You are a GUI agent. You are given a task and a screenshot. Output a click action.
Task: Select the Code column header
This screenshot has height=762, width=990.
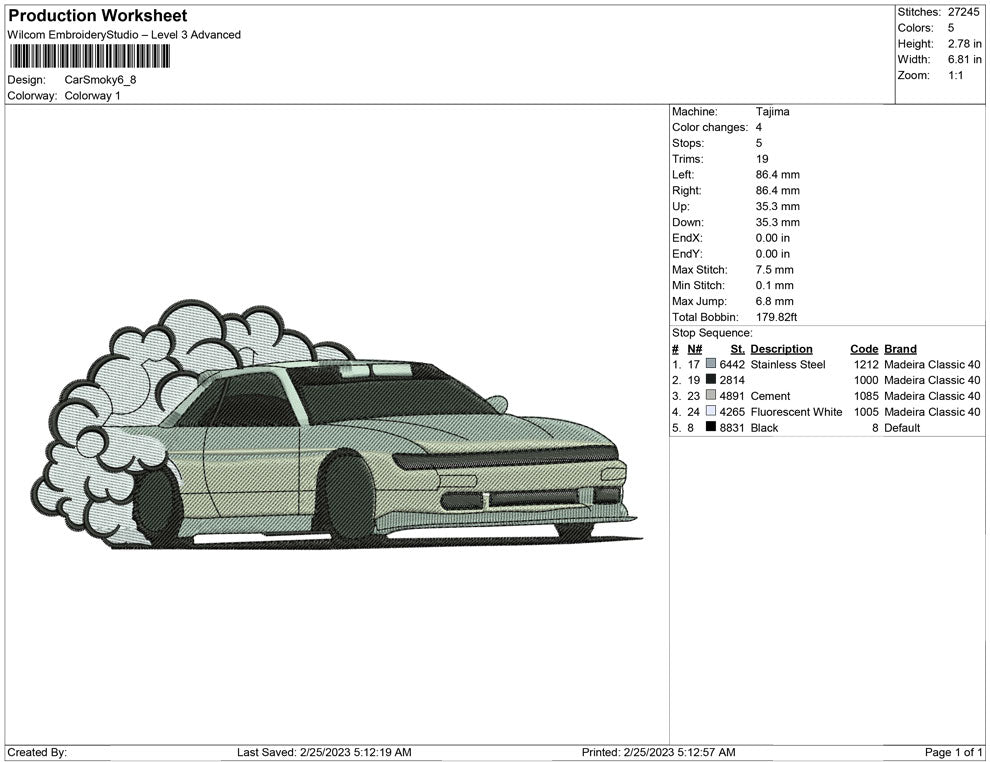[x=864, y=349]
